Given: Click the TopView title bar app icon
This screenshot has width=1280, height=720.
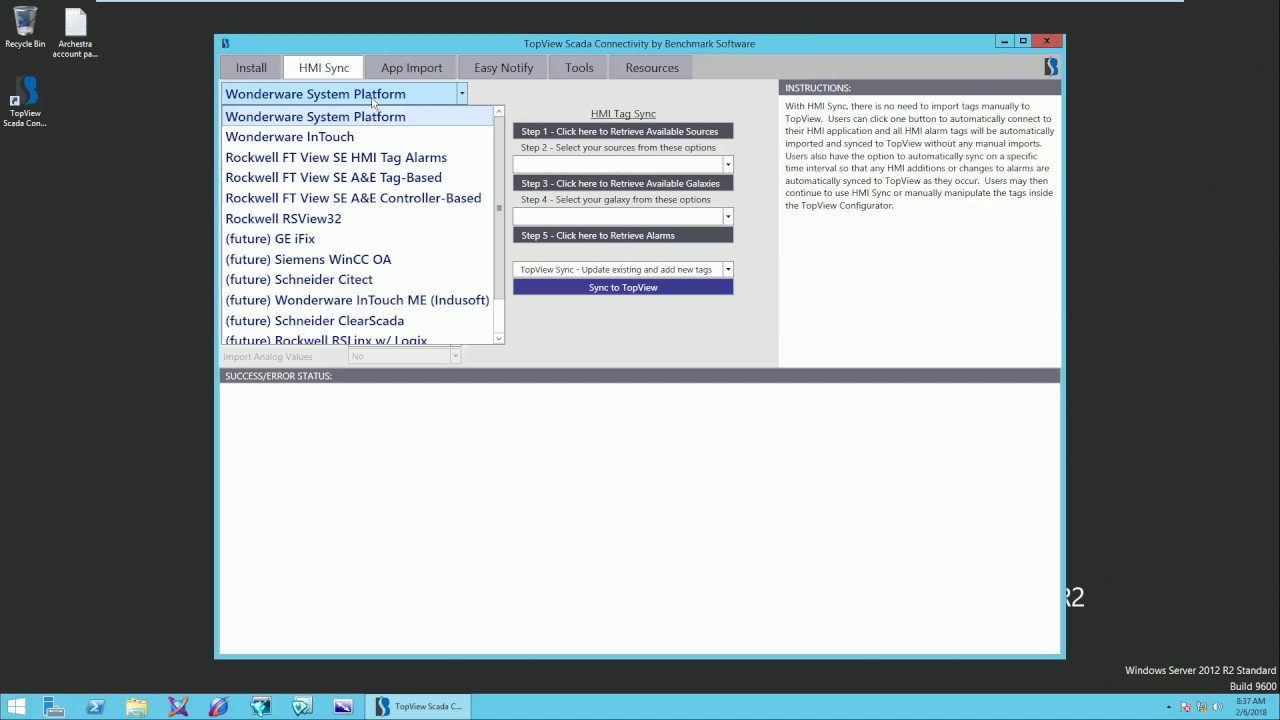Looking at the screenshot, I should click(x=226, y=43).
